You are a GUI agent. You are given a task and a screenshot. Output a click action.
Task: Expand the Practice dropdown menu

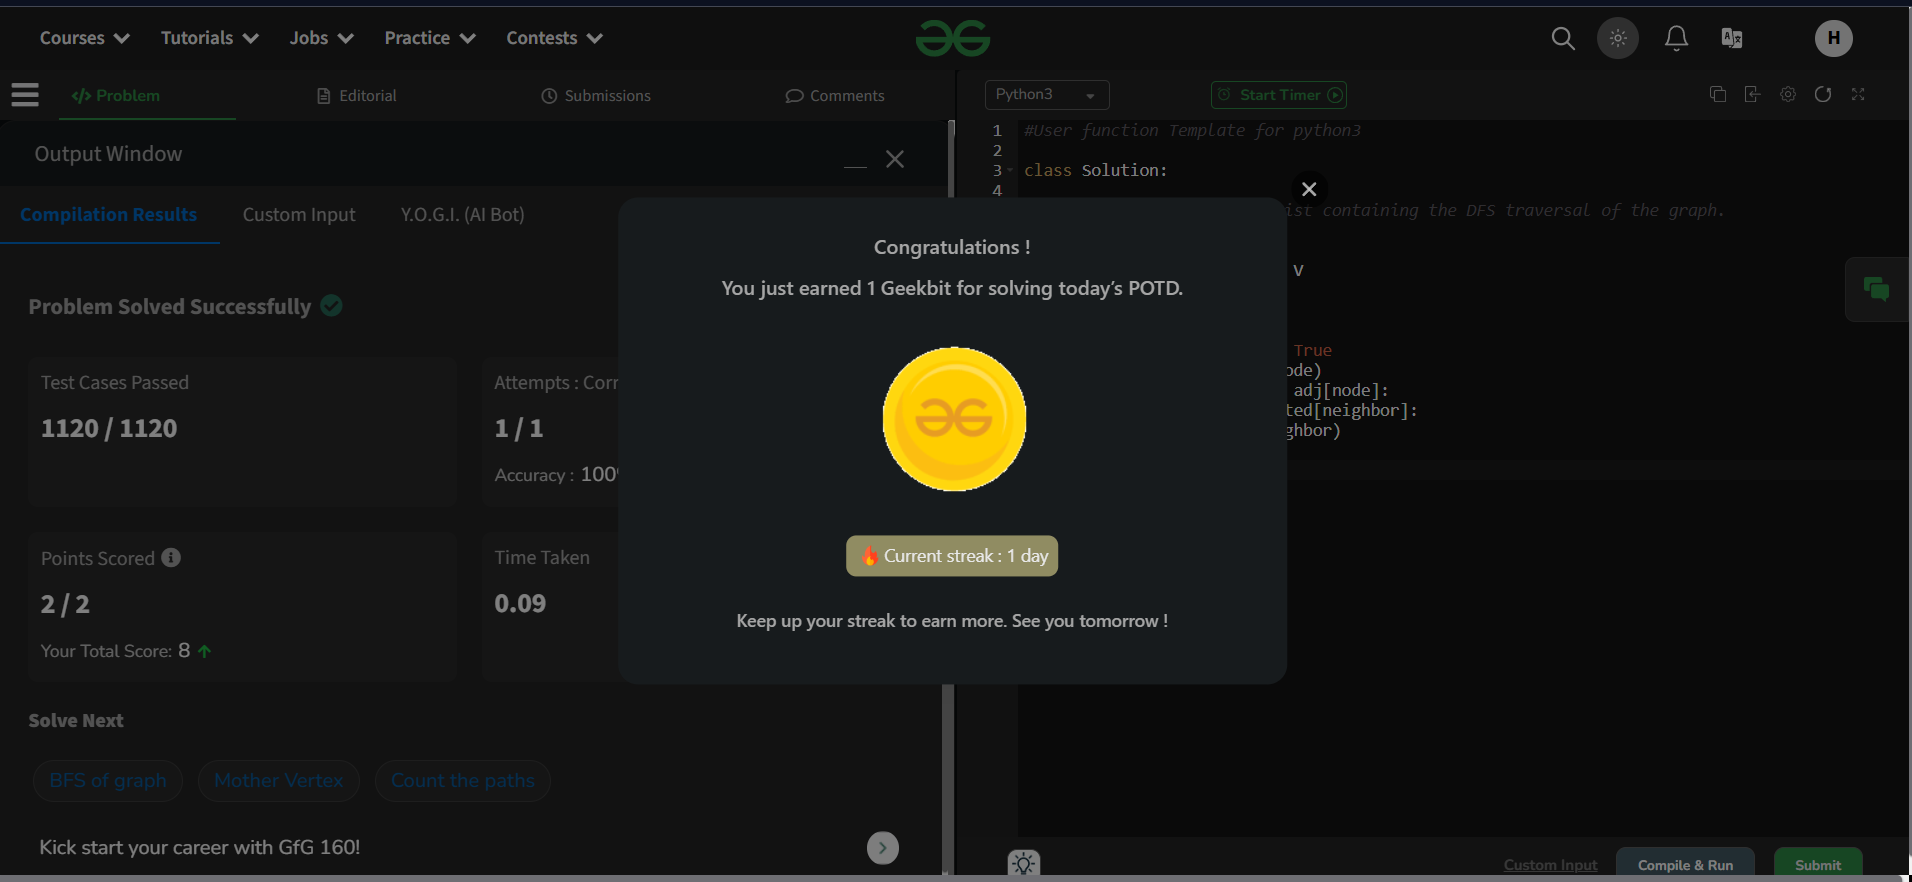430,38
